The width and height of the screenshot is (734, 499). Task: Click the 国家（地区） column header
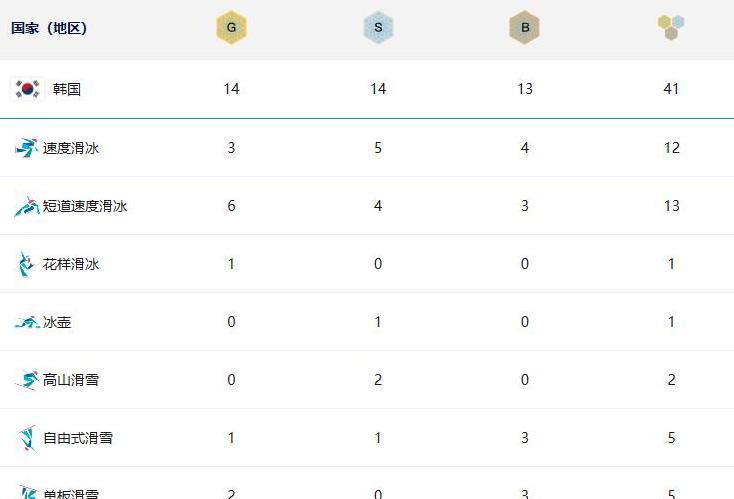coord(49,28)
